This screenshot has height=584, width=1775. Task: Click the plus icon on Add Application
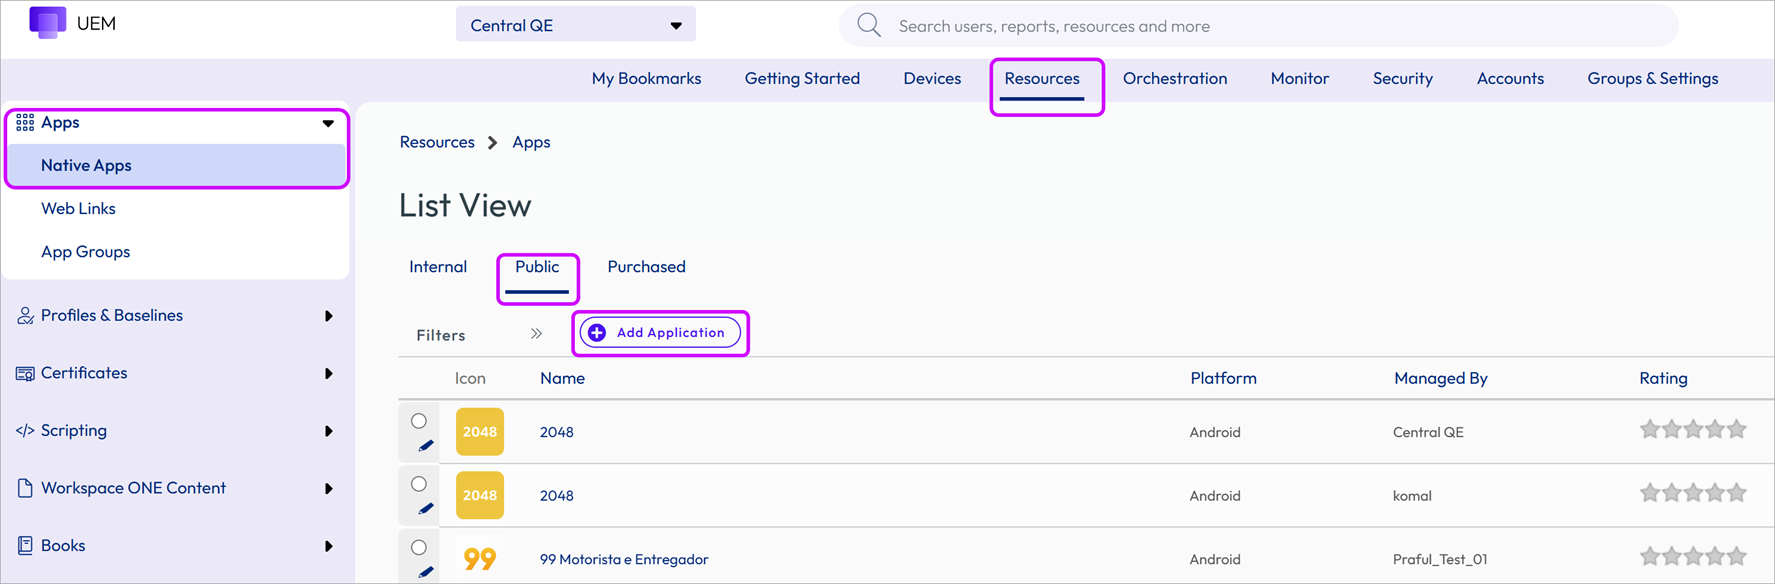[x=597, y=333]
